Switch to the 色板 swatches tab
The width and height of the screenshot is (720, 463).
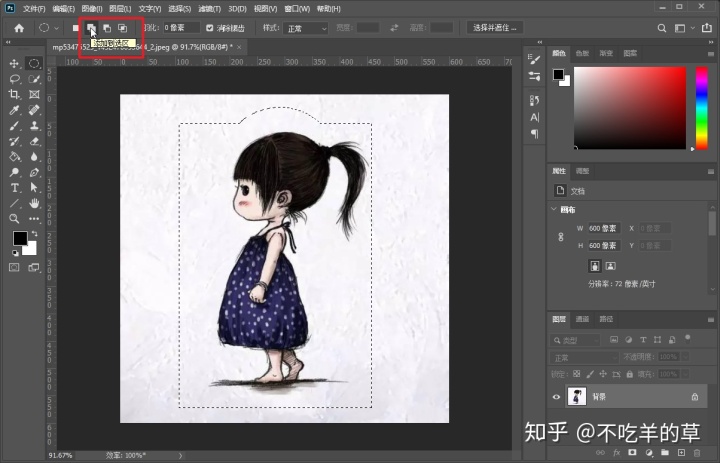click(x=582, y=53)
